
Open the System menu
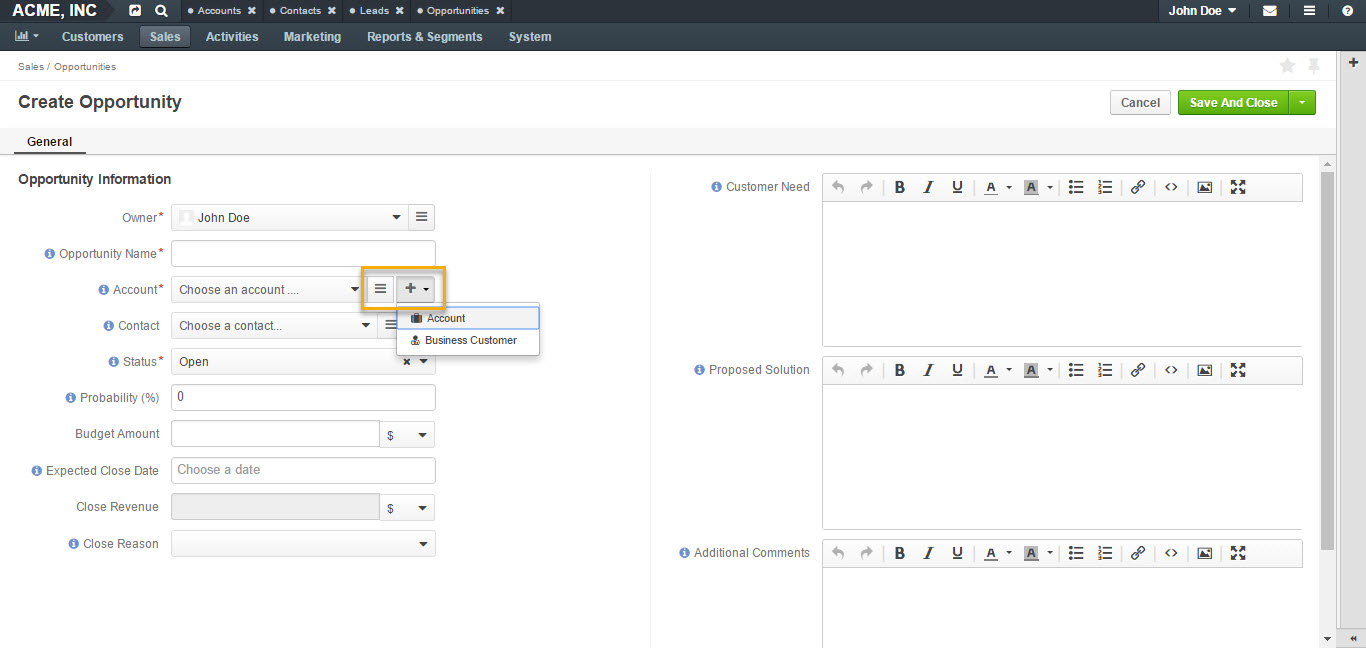pyautogui.click(x=530, y=37)
